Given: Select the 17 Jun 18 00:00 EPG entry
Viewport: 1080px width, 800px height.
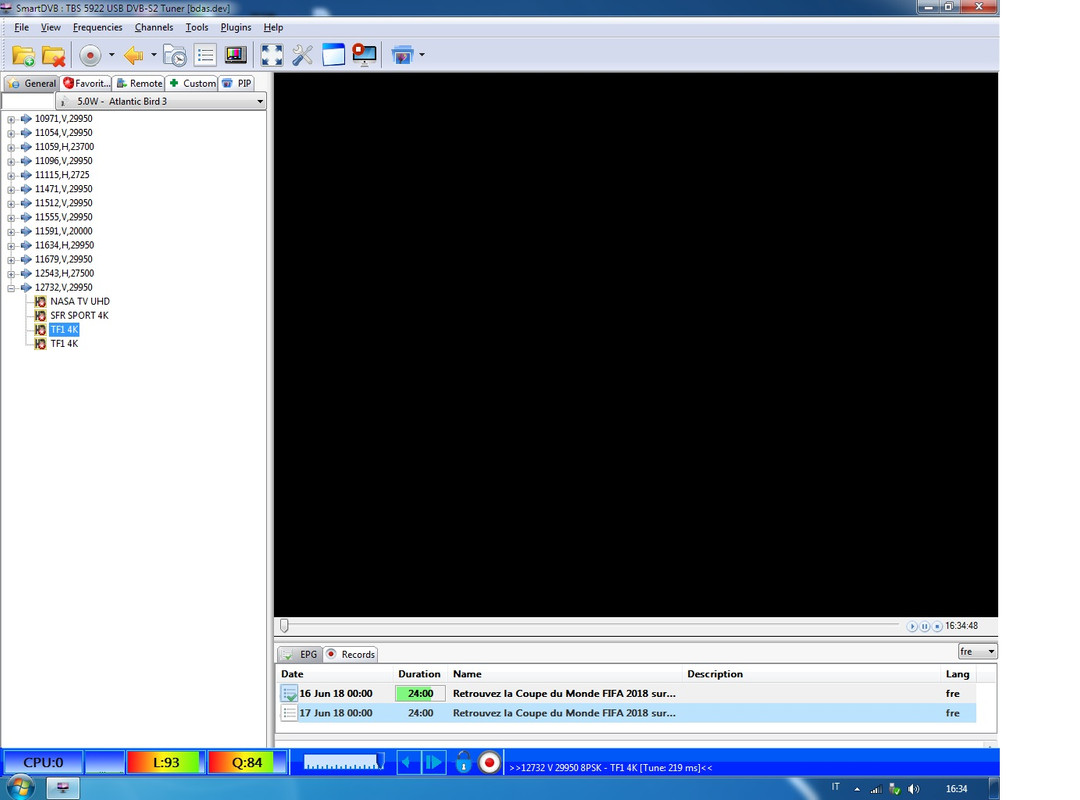Looking at the screenshot, I should 627,713.
